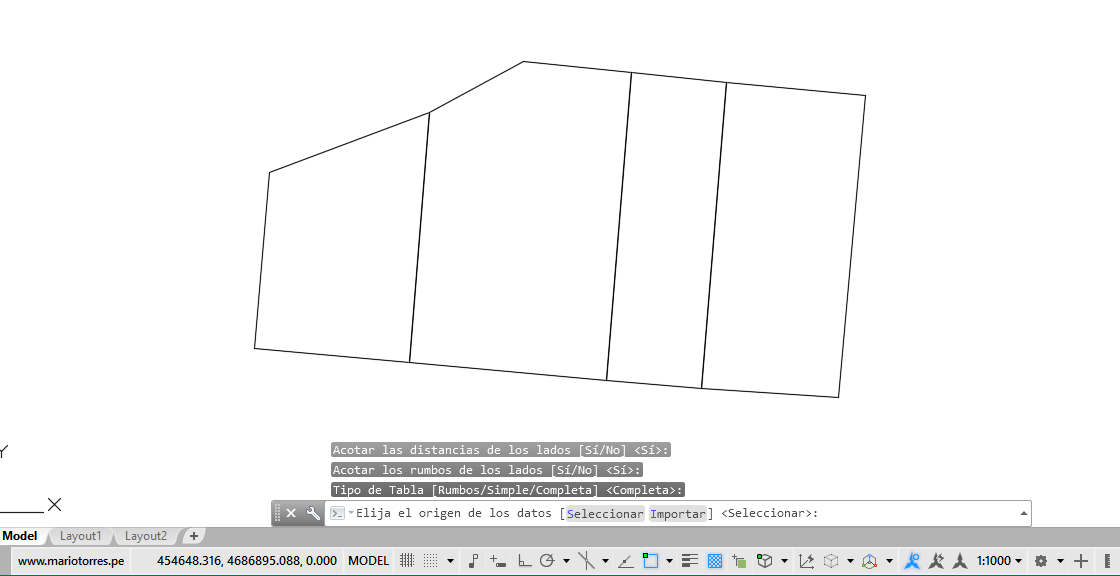Screen dimensions: 1120x576
Task: Toggle ortho mode right-angle icon
Action: pos(524,561)
